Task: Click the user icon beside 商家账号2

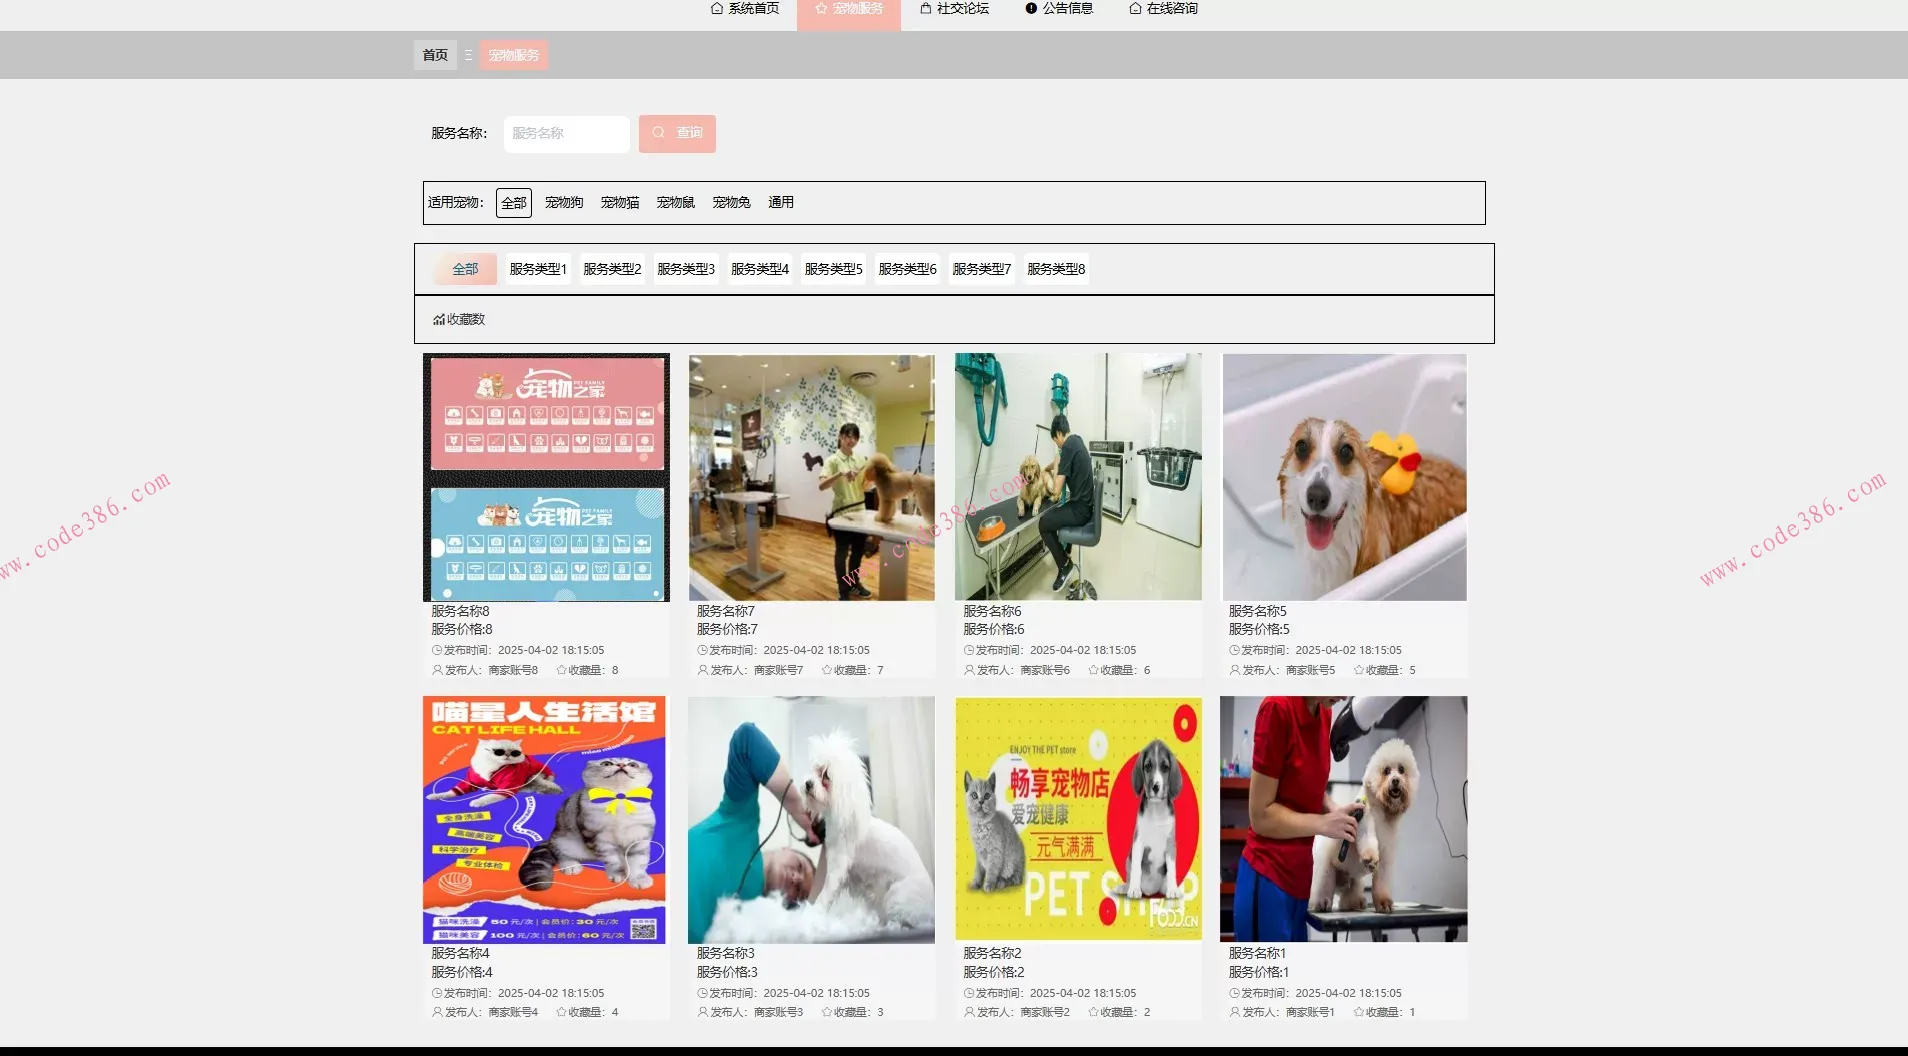Action: [x=969, y=1012]
